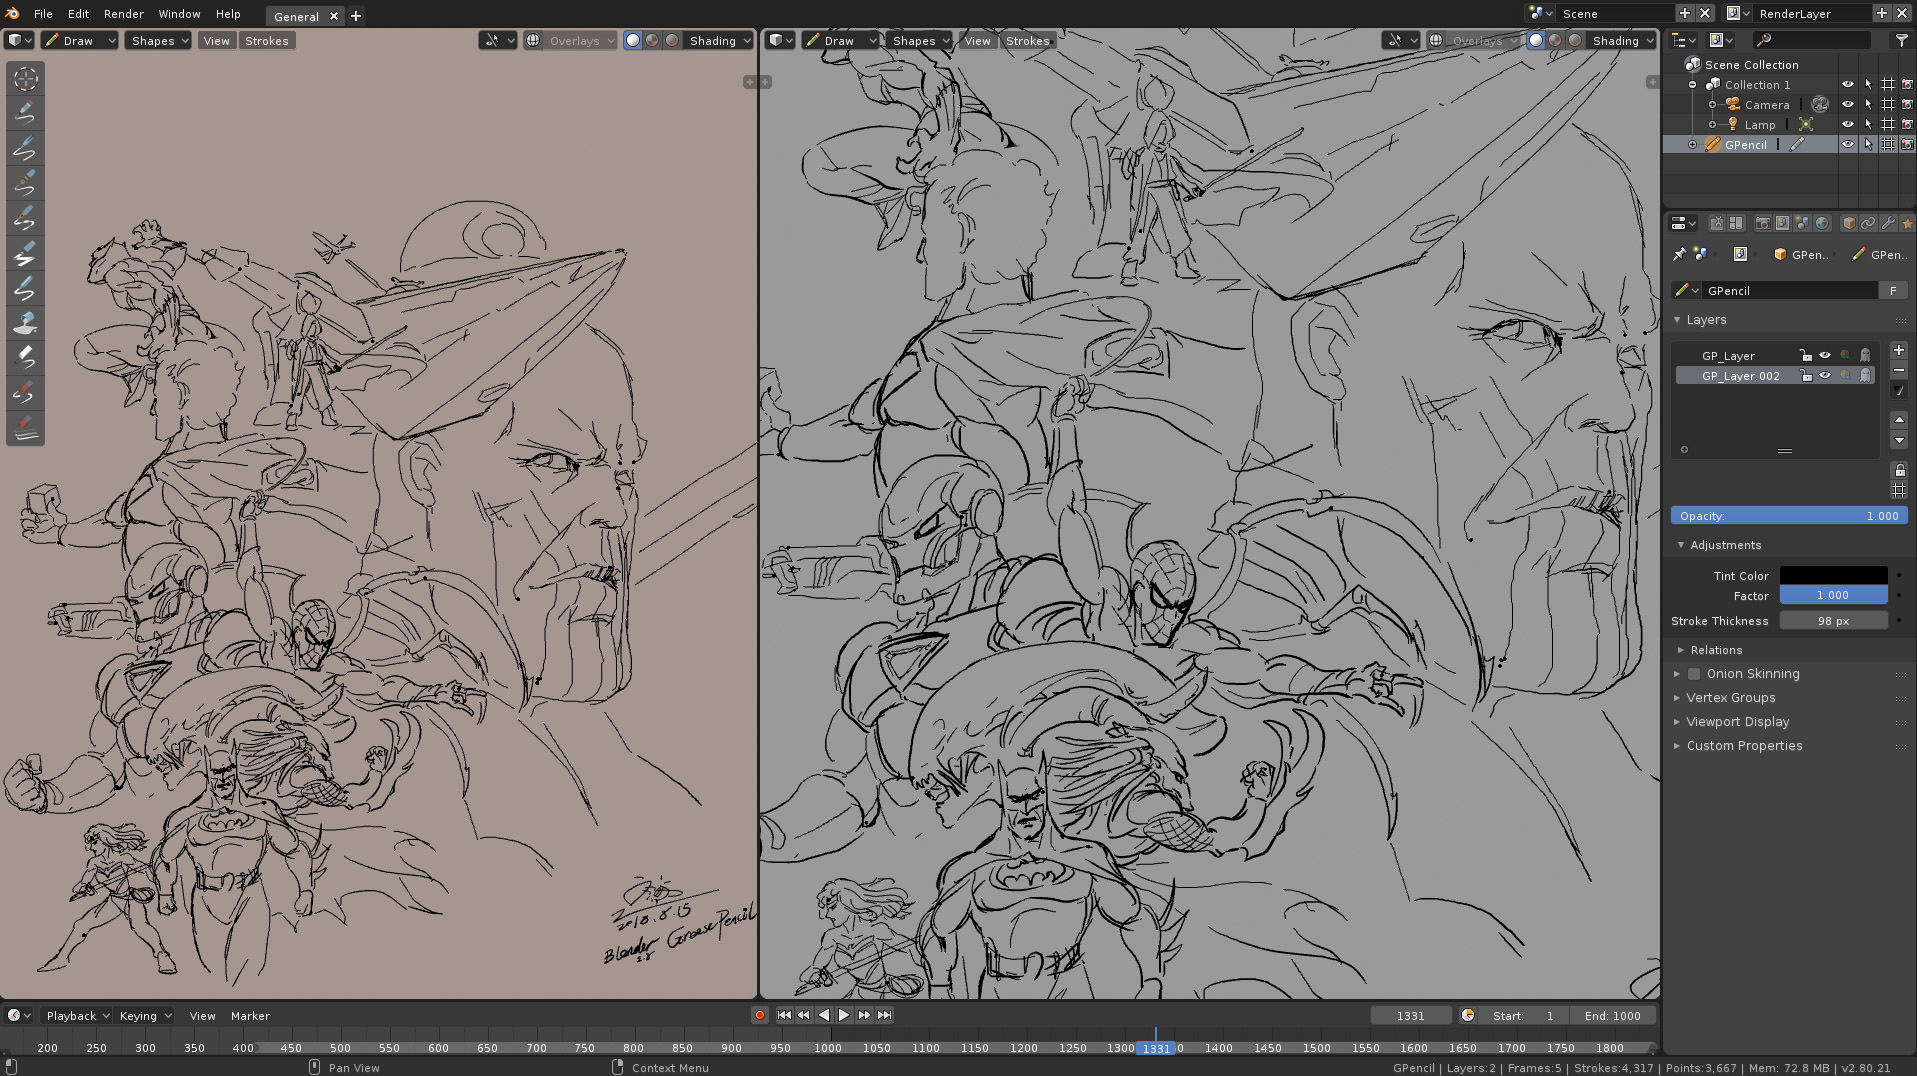Lock the GP_Layer layer
The height and width of the screenshot is (1076, 1917).
(1806, 355)
